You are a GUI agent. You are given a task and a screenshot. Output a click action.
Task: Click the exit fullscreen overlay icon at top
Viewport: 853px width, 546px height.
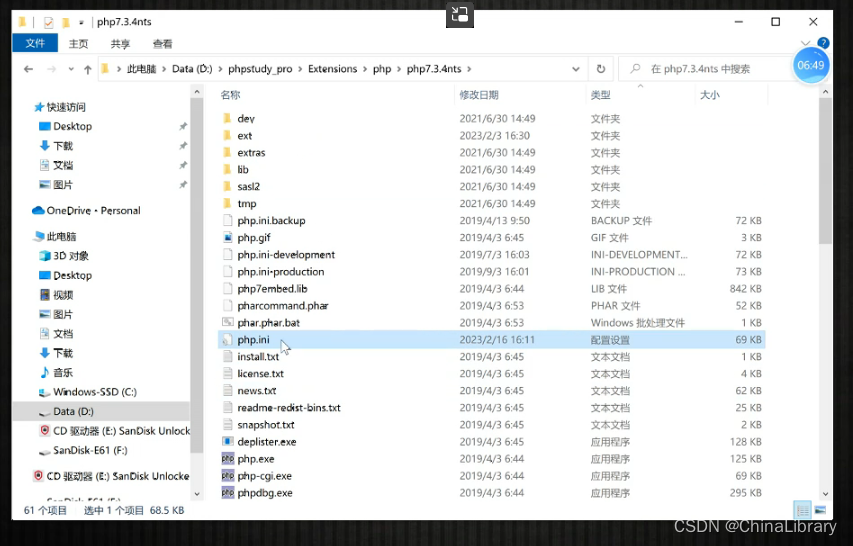point(460,14)
